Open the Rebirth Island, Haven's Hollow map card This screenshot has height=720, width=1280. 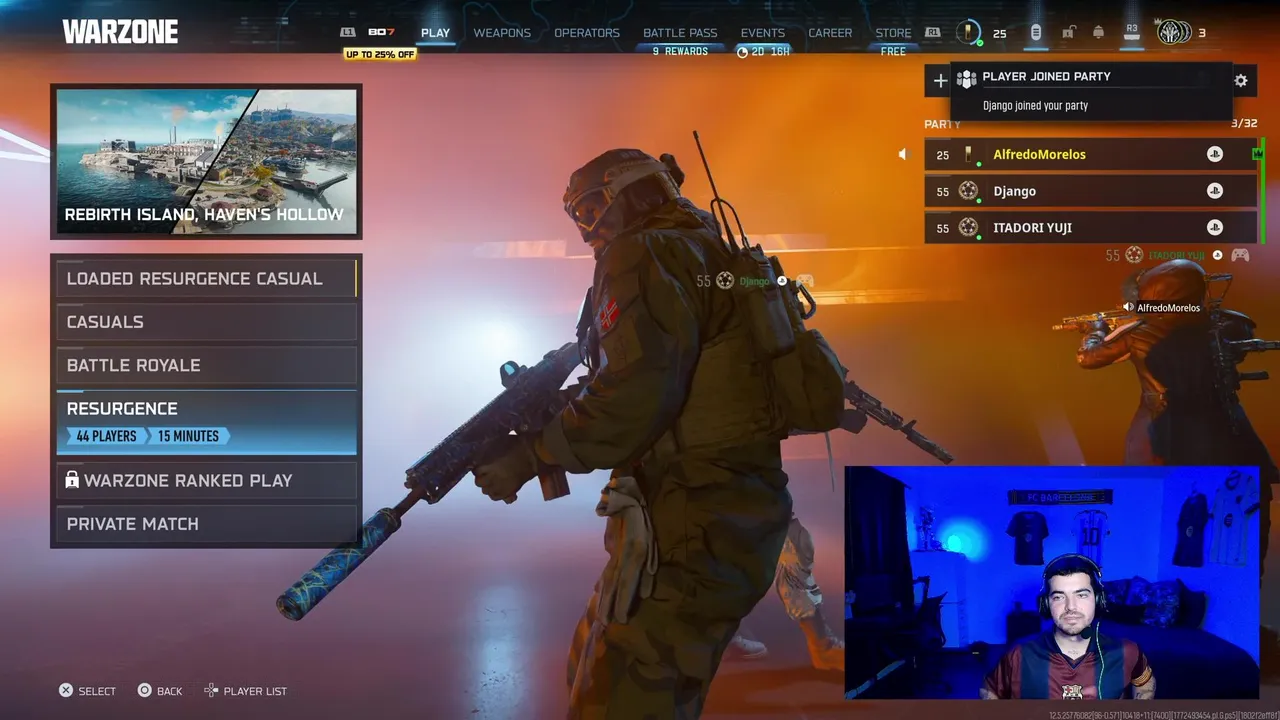coord(206,161)
